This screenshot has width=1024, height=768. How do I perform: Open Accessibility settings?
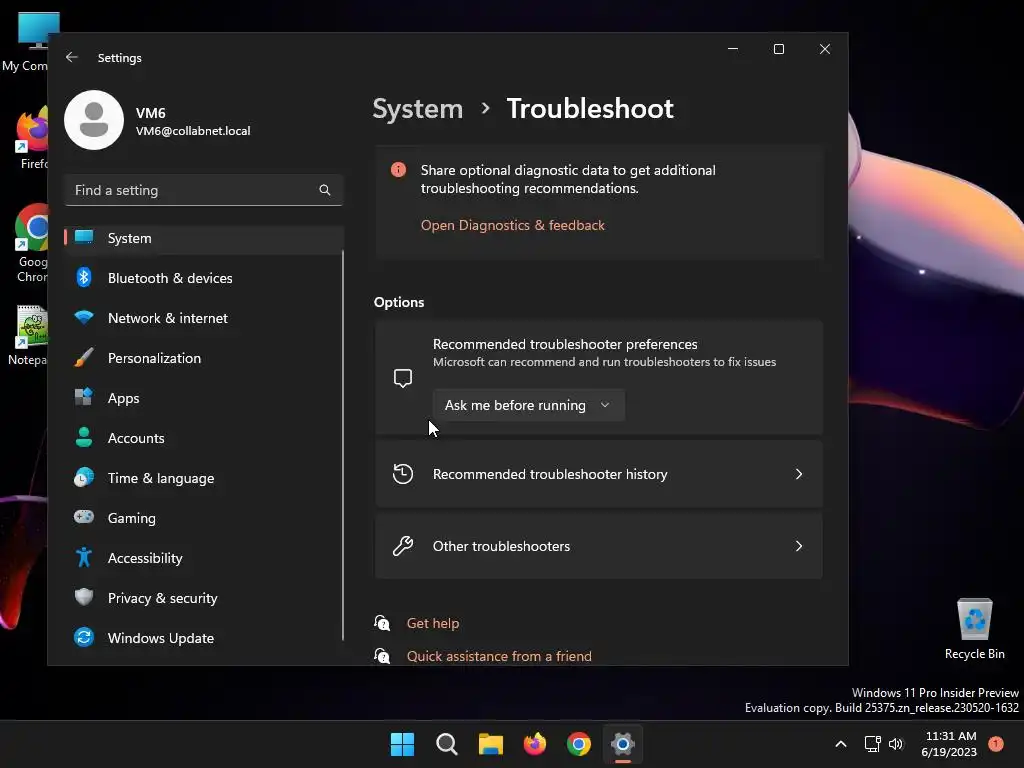click(204, 558)
